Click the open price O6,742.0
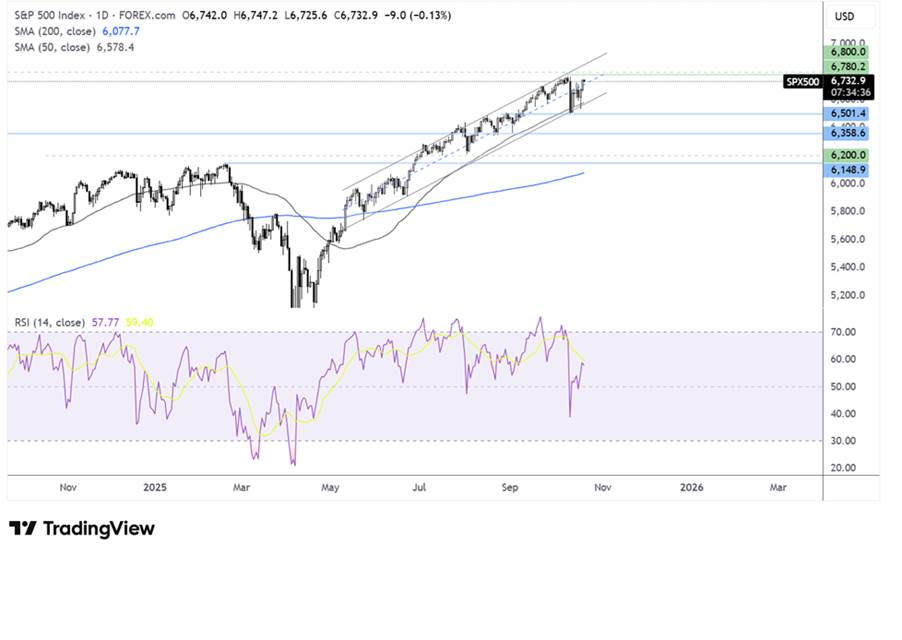The image size is (902, 640). click(x=205, y=16)
